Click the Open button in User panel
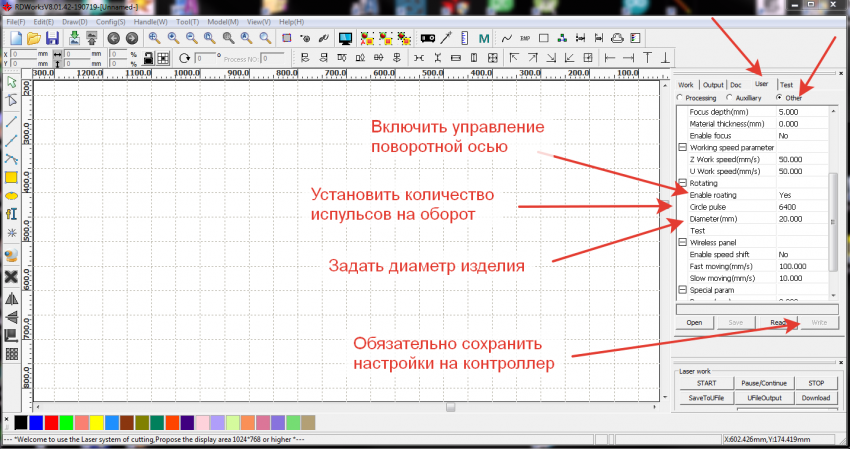 [694, 323]
